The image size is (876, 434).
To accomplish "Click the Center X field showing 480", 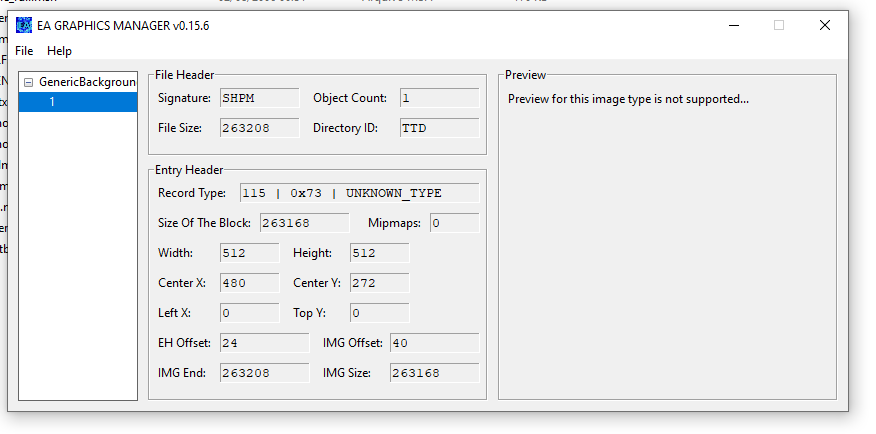I will point(250,283).
